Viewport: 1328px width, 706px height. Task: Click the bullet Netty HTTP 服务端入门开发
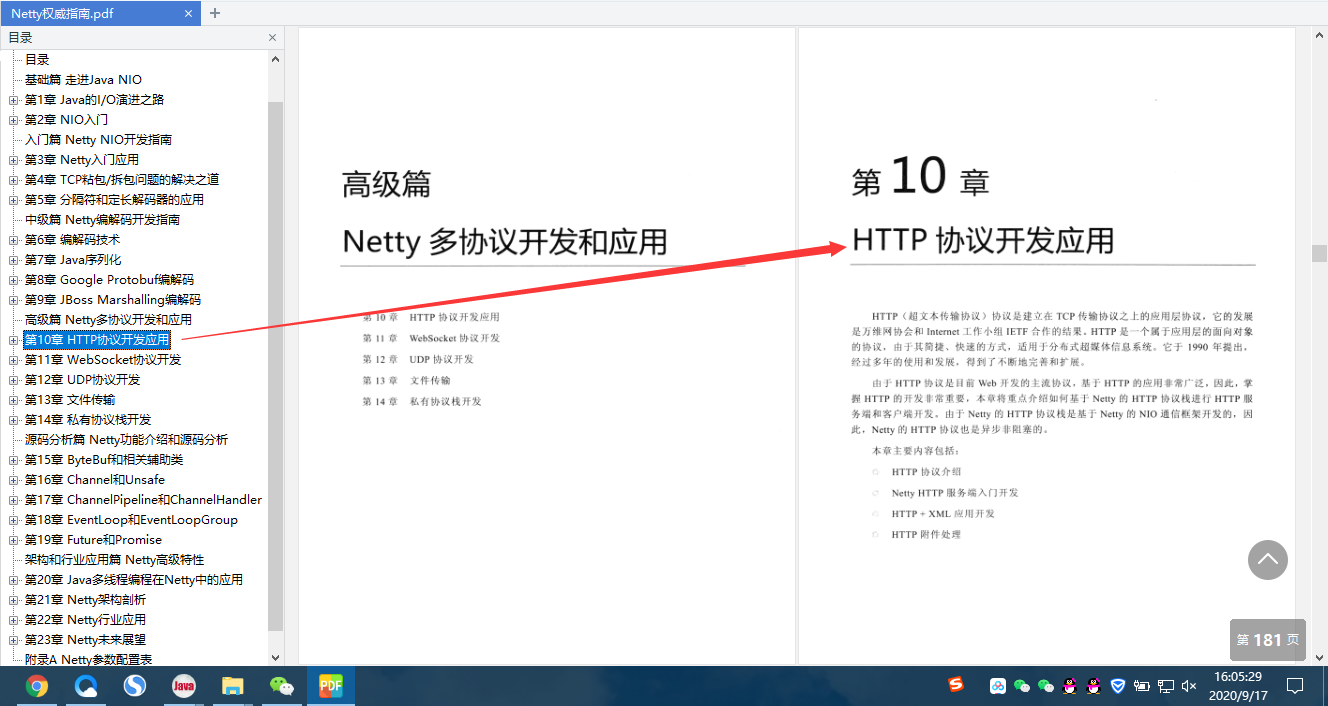(x=955, y=493)
